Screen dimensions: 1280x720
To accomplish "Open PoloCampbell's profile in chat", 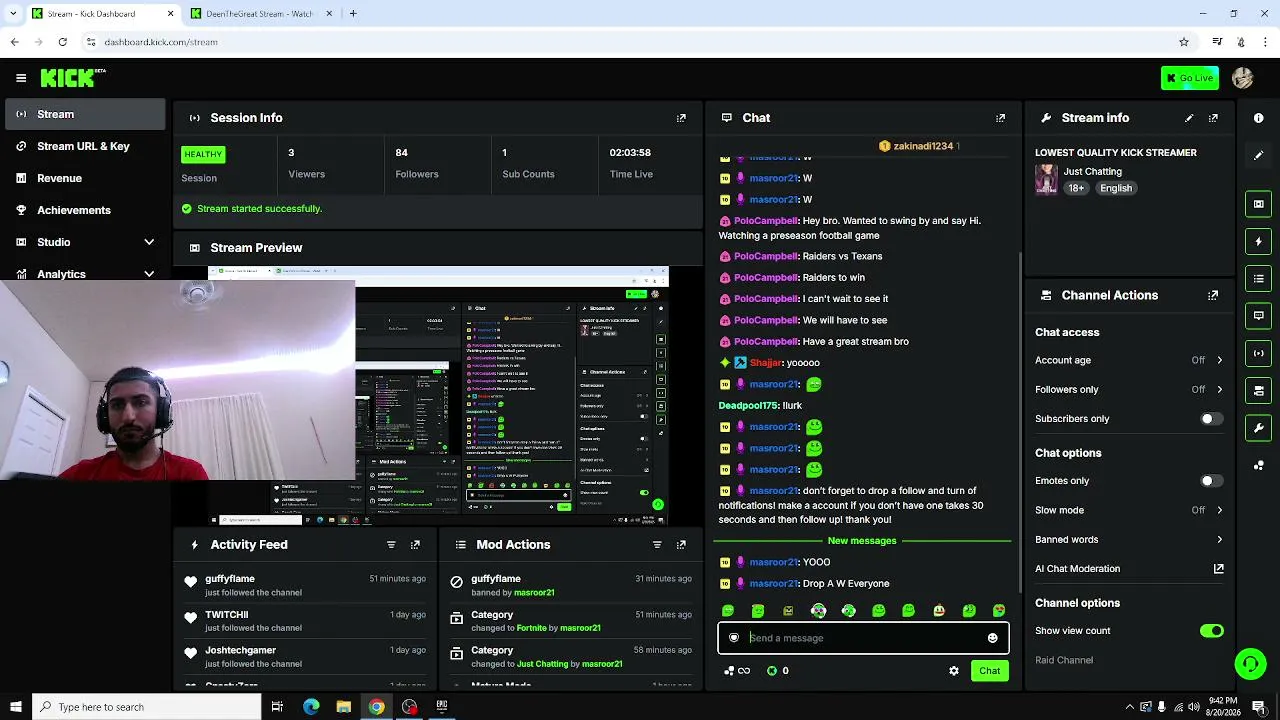I will point(766,220).
